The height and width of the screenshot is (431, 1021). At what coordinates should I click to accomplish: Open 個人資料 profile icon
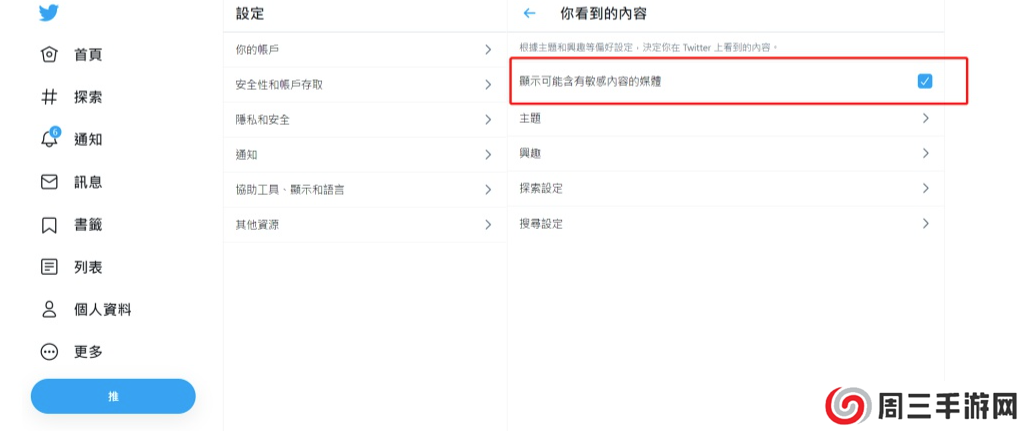(49, 310)
